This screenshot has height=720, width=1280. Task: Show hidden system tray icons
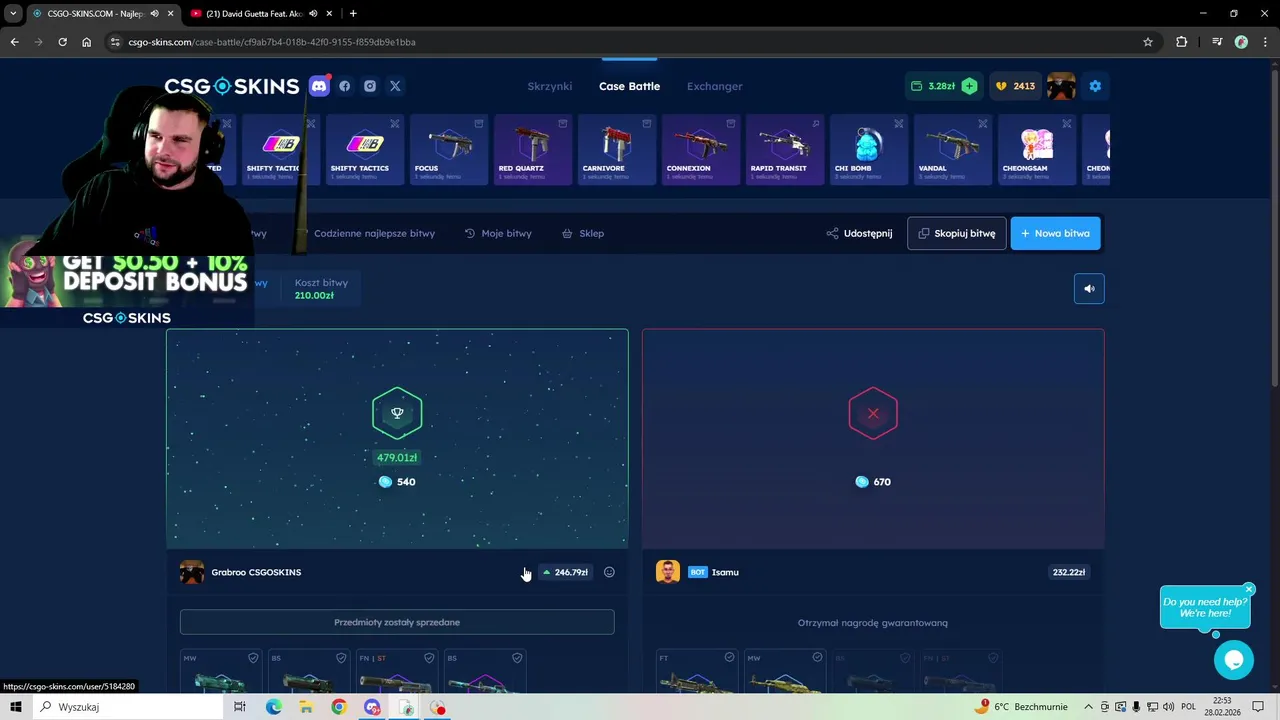tap(1089, 707)
